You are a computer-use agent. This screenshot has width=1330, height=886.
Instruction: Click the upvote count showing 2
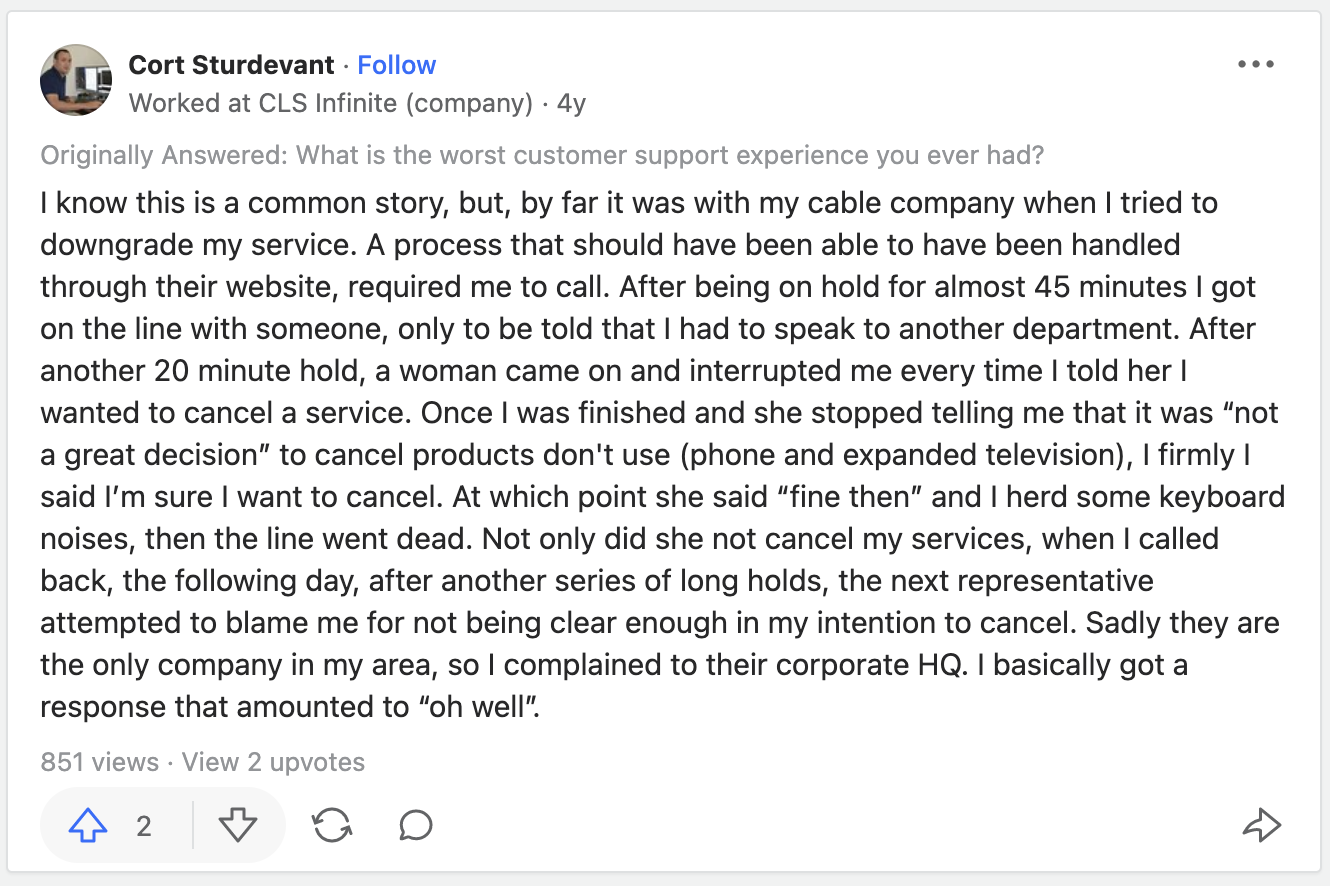point(143,825)
